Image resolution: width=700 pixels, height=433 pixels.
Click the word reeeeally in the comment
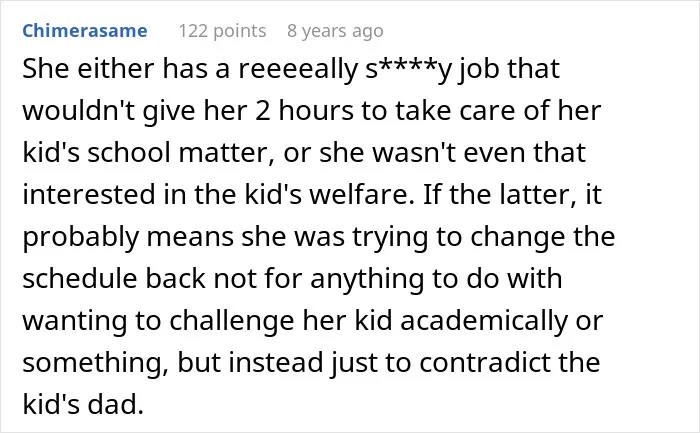pyautogui.click(x=298, y=69)
